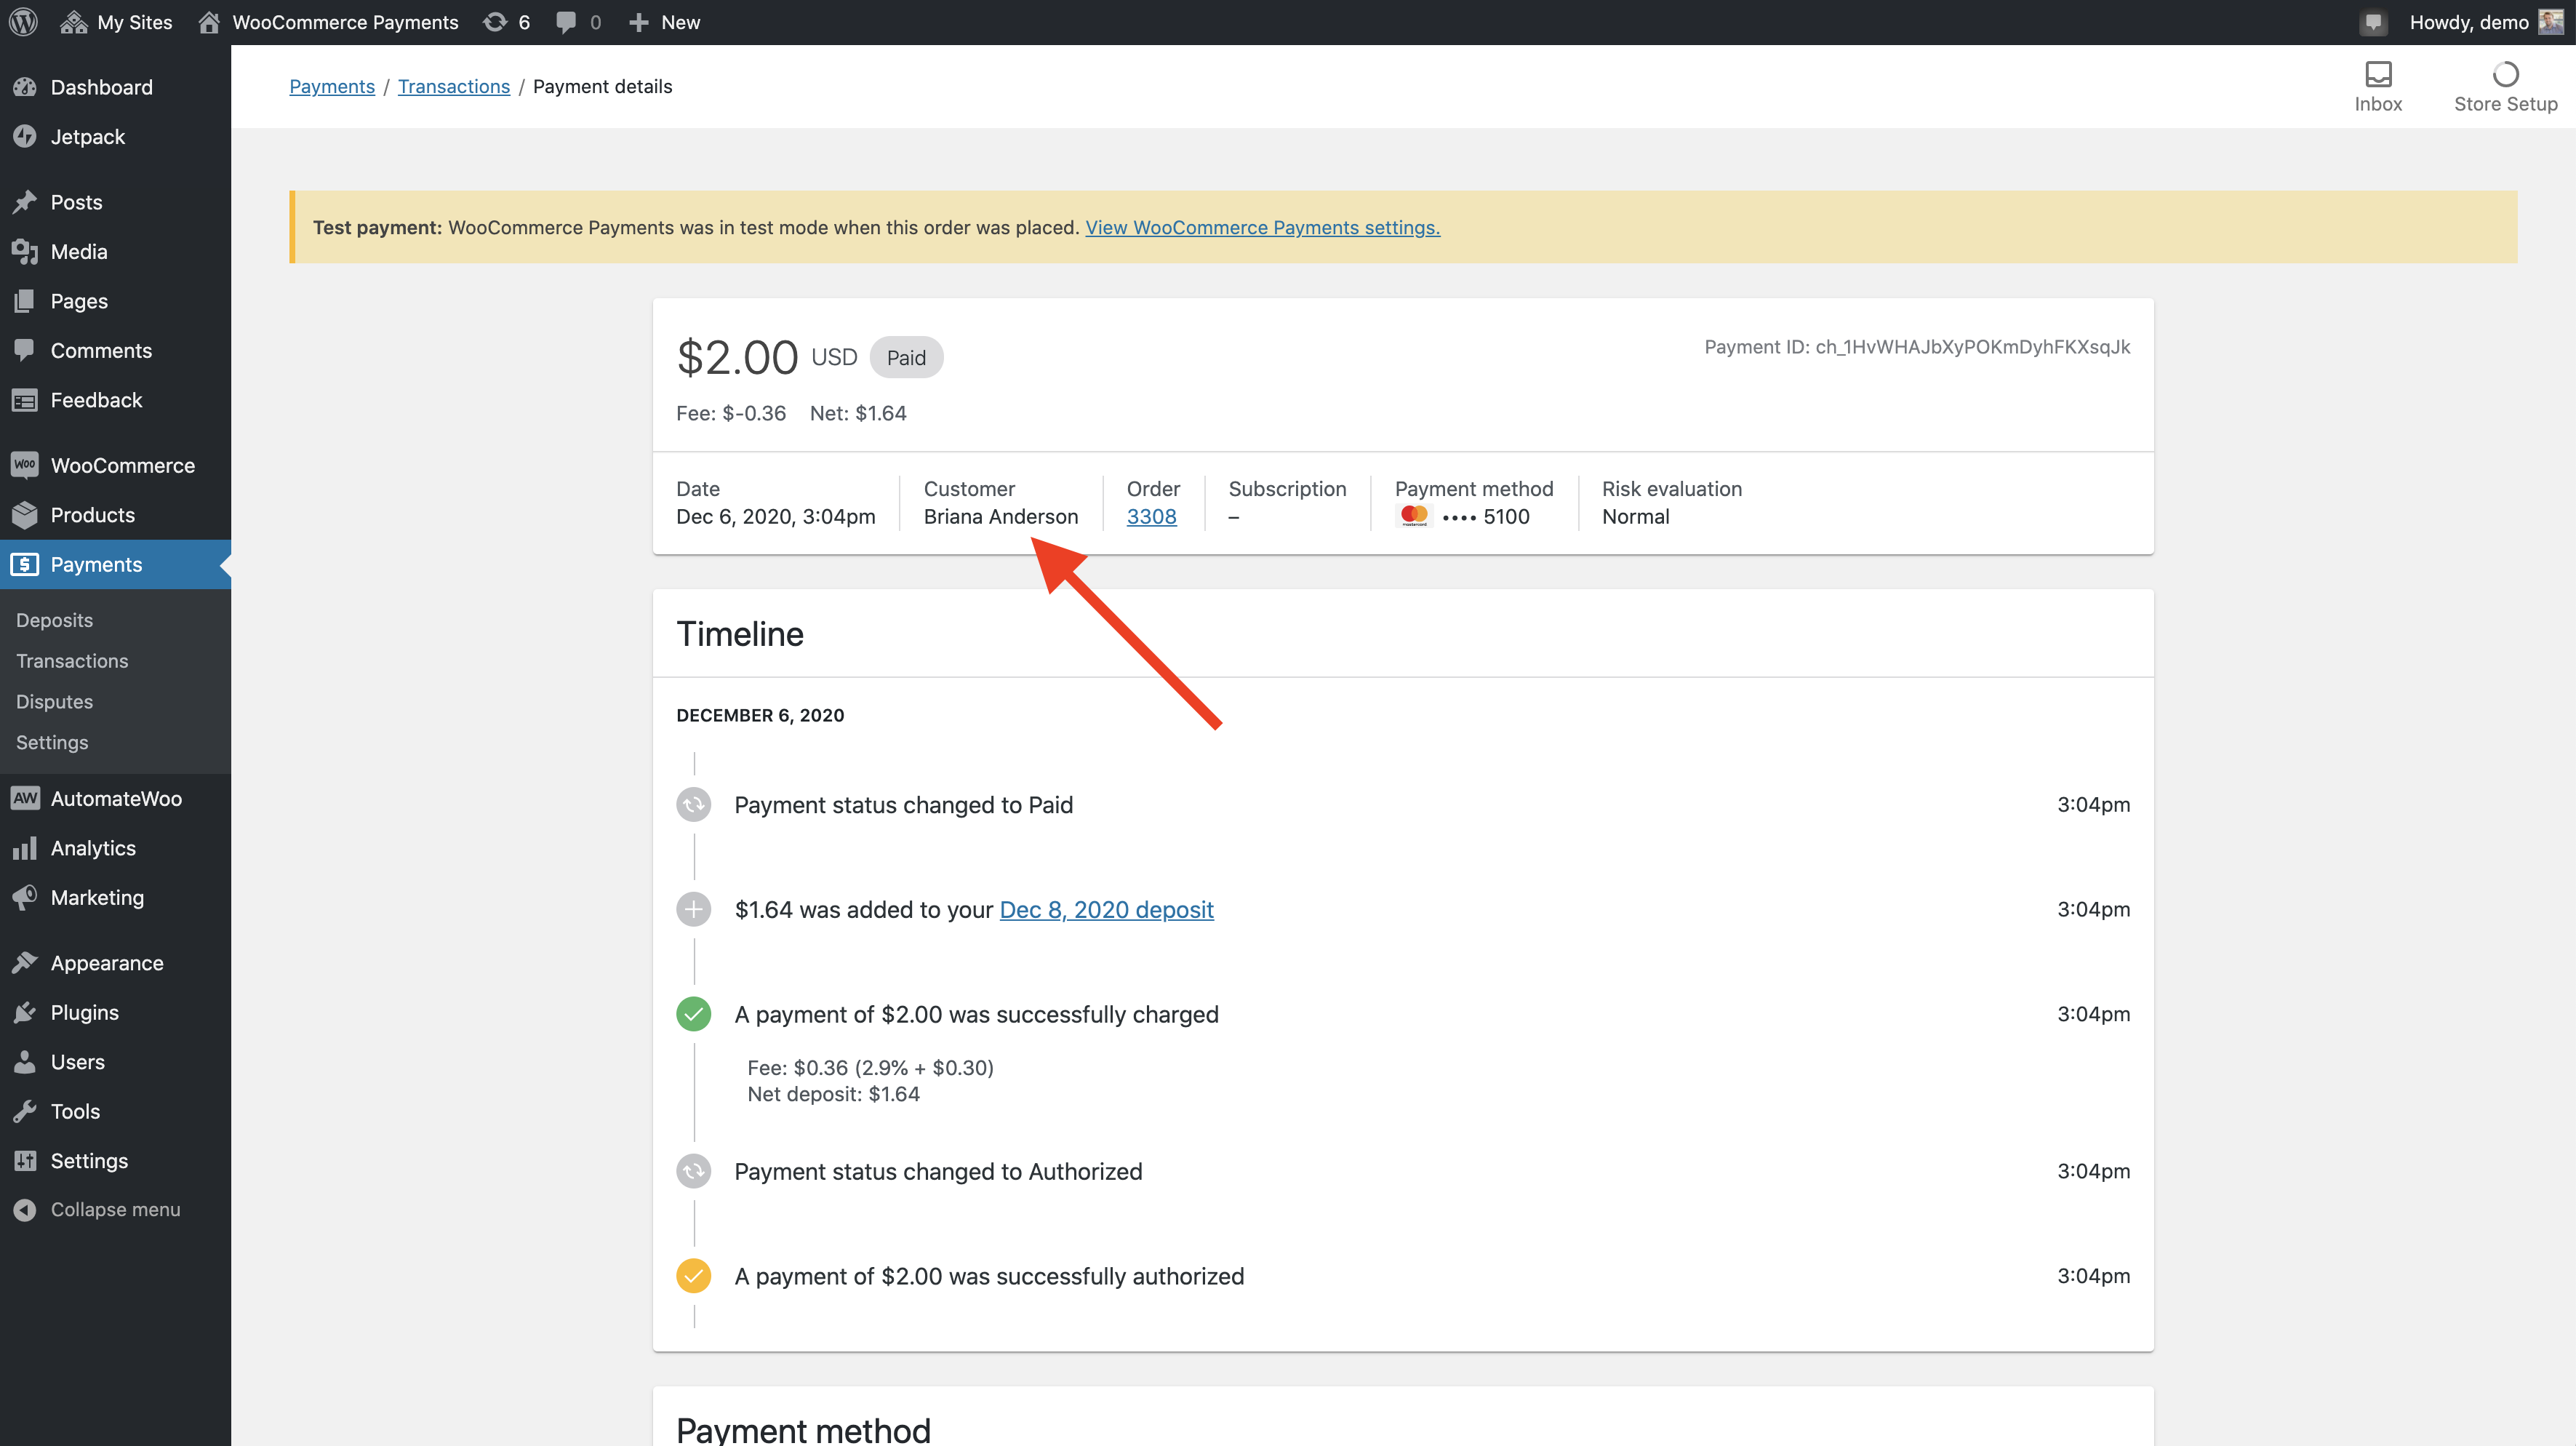
Task: Open the Marketing section
Action: coord(97,897)
